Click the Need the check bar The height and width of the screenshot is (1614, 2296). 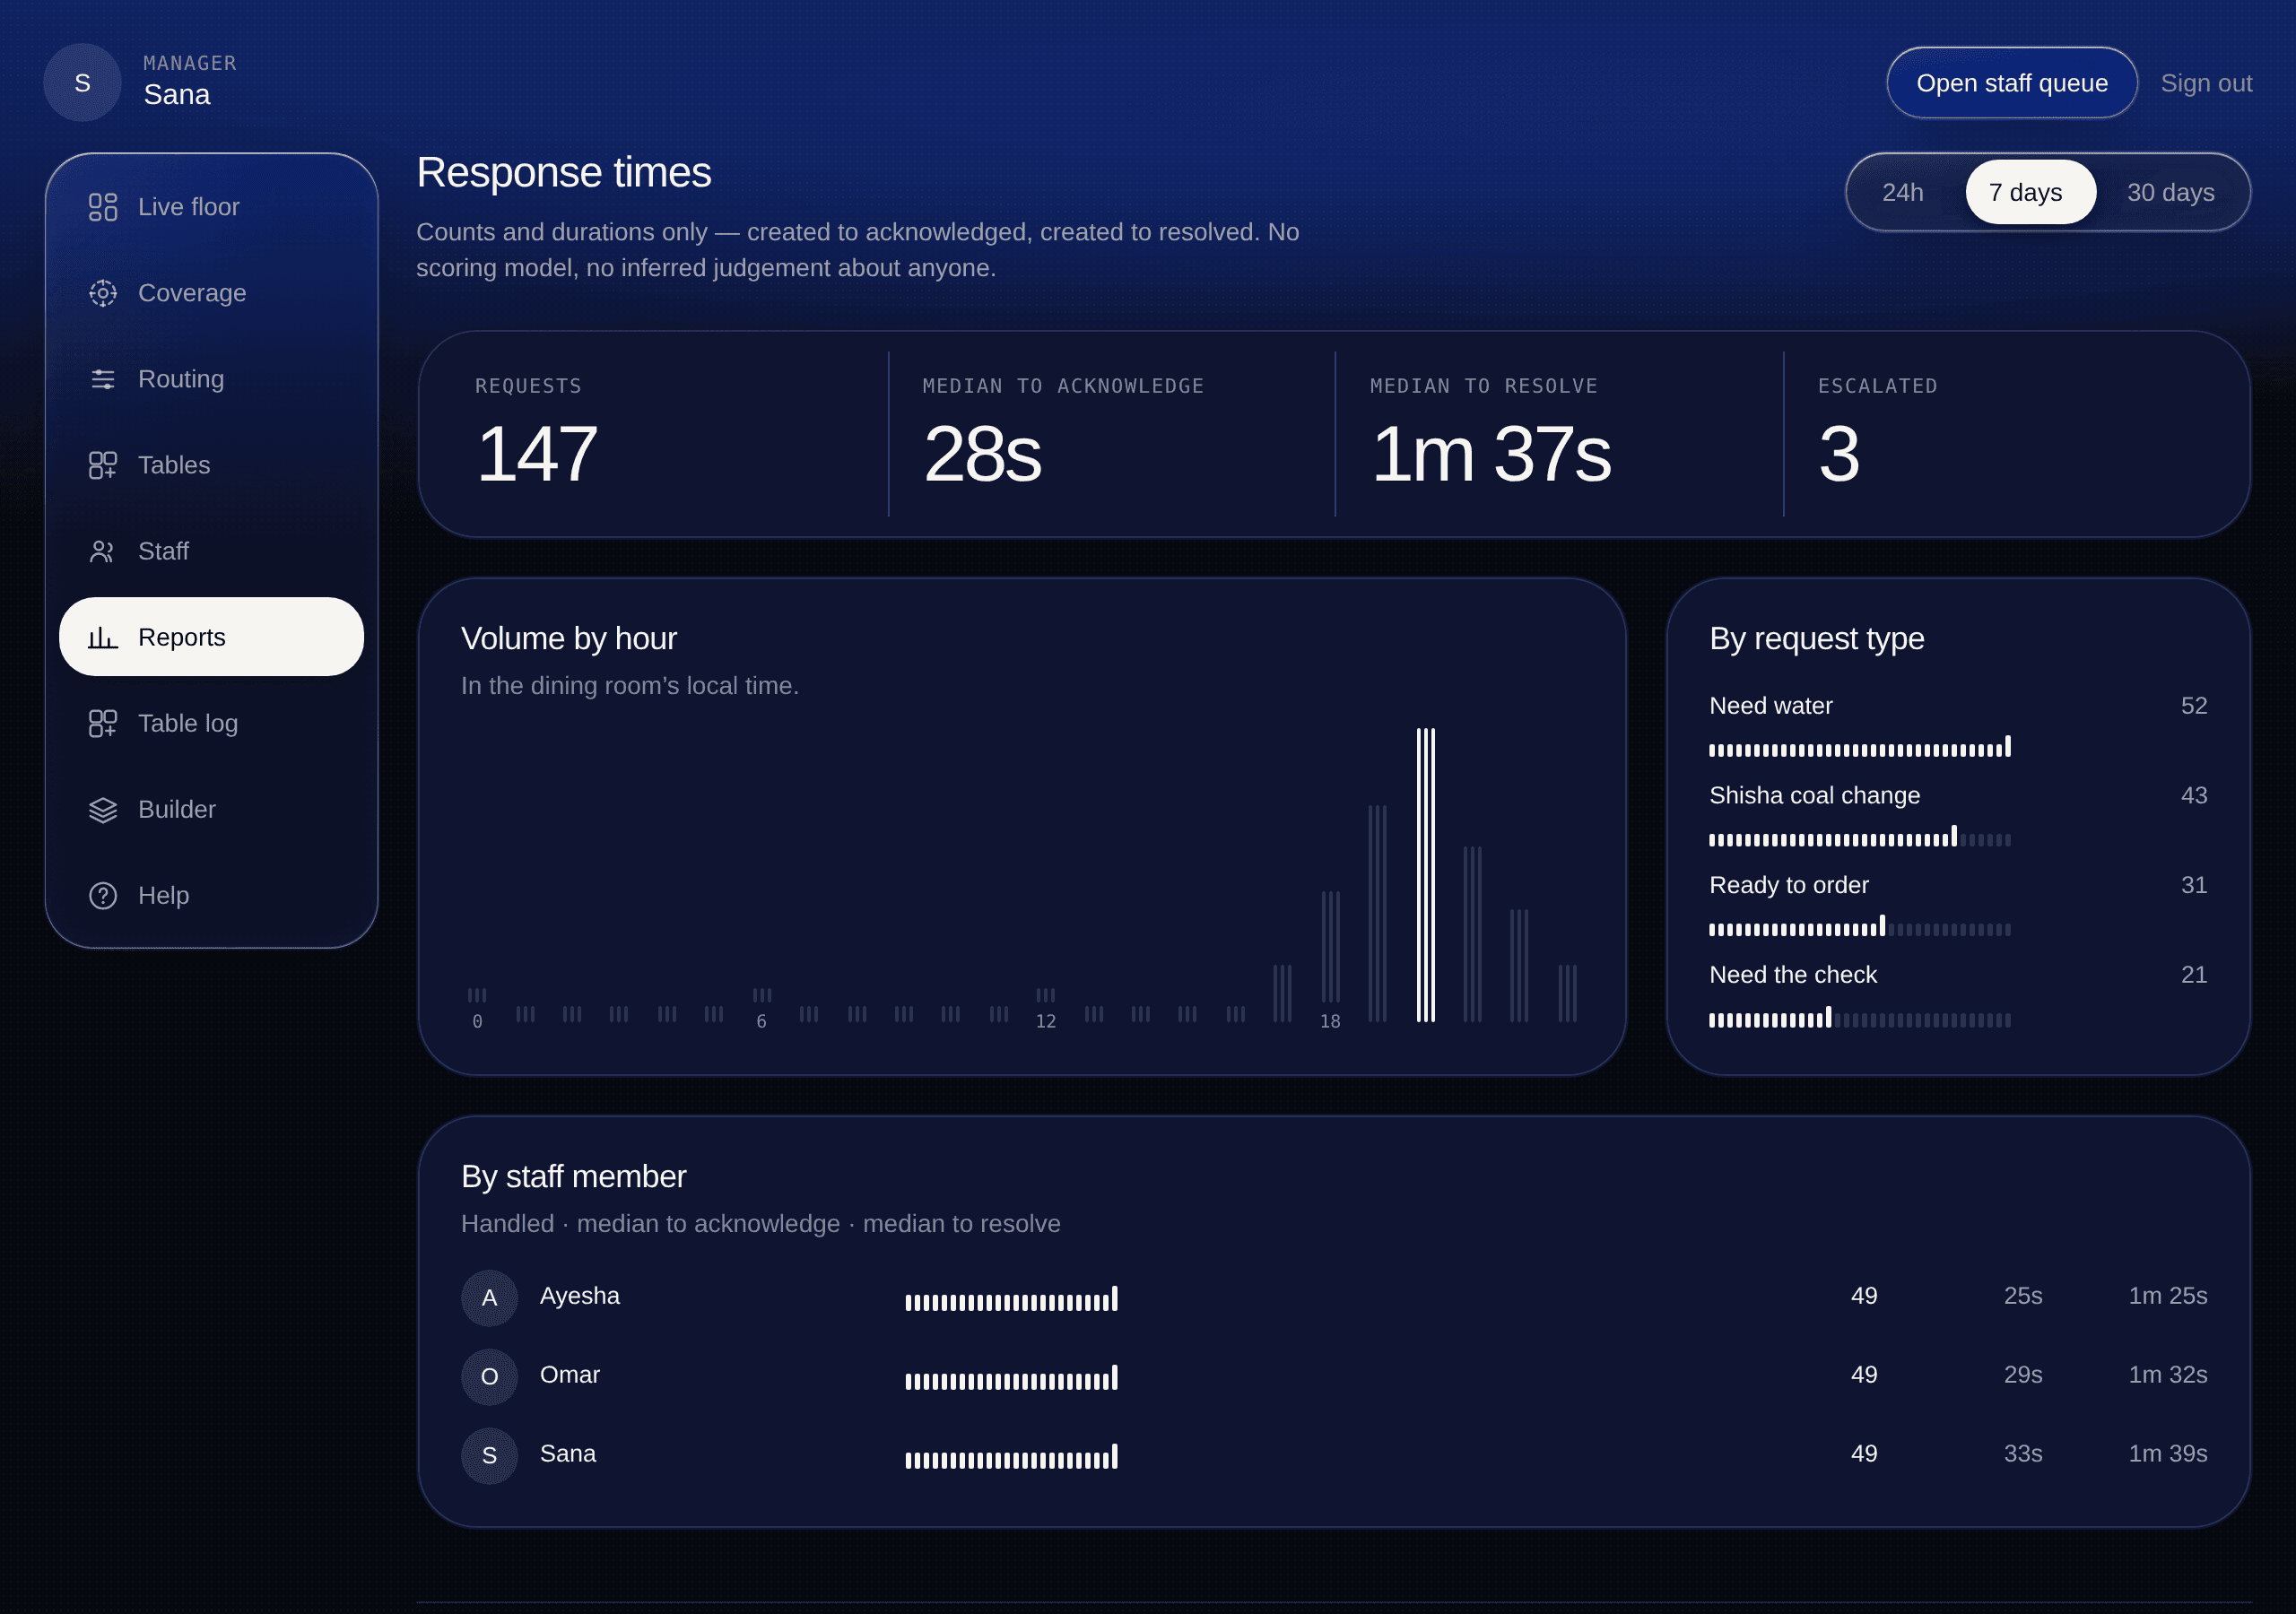tap(1859, 1018)
